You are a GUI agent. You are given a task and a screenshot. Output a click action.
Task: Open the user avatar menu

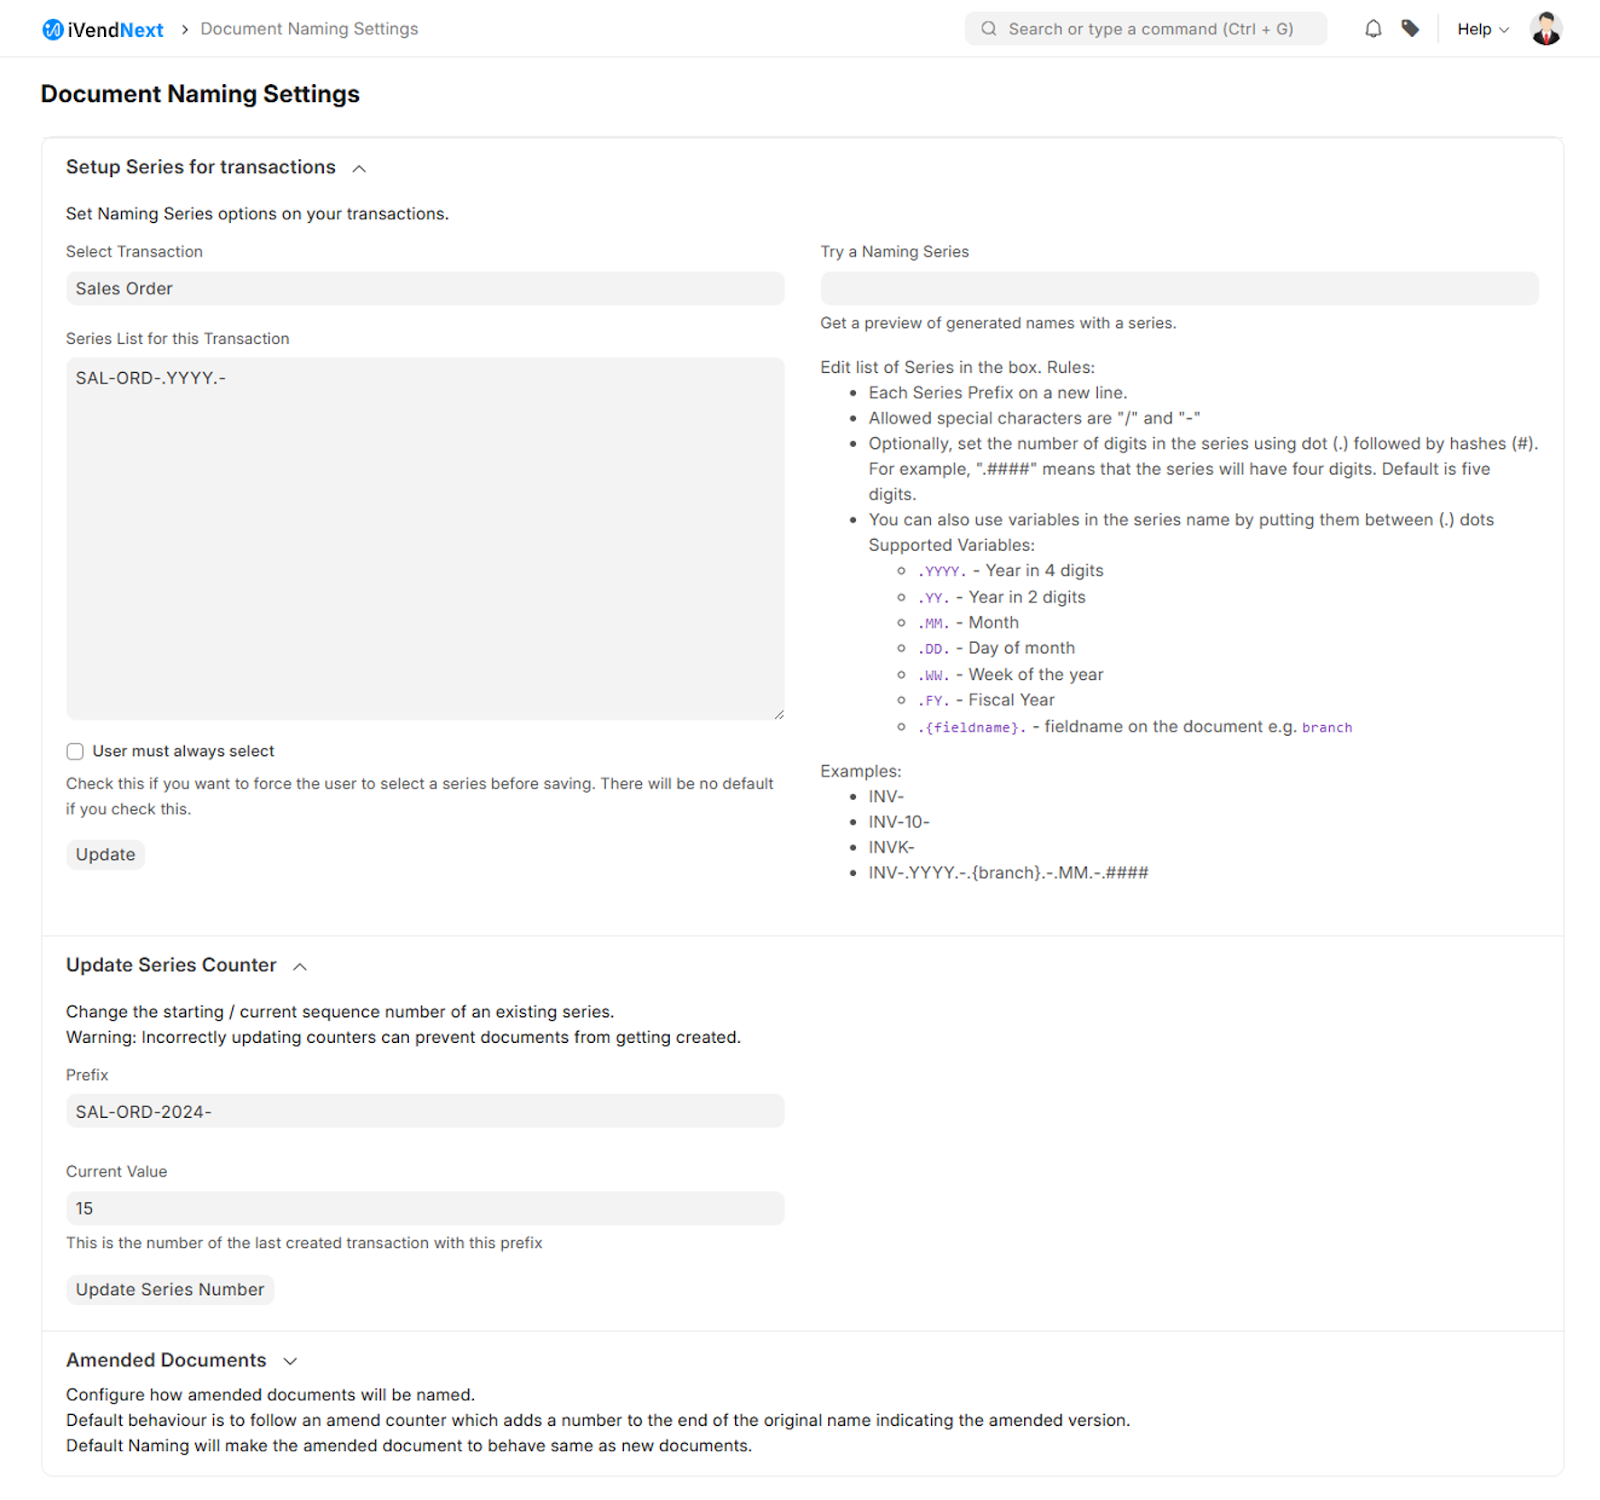coord(1546,29)
